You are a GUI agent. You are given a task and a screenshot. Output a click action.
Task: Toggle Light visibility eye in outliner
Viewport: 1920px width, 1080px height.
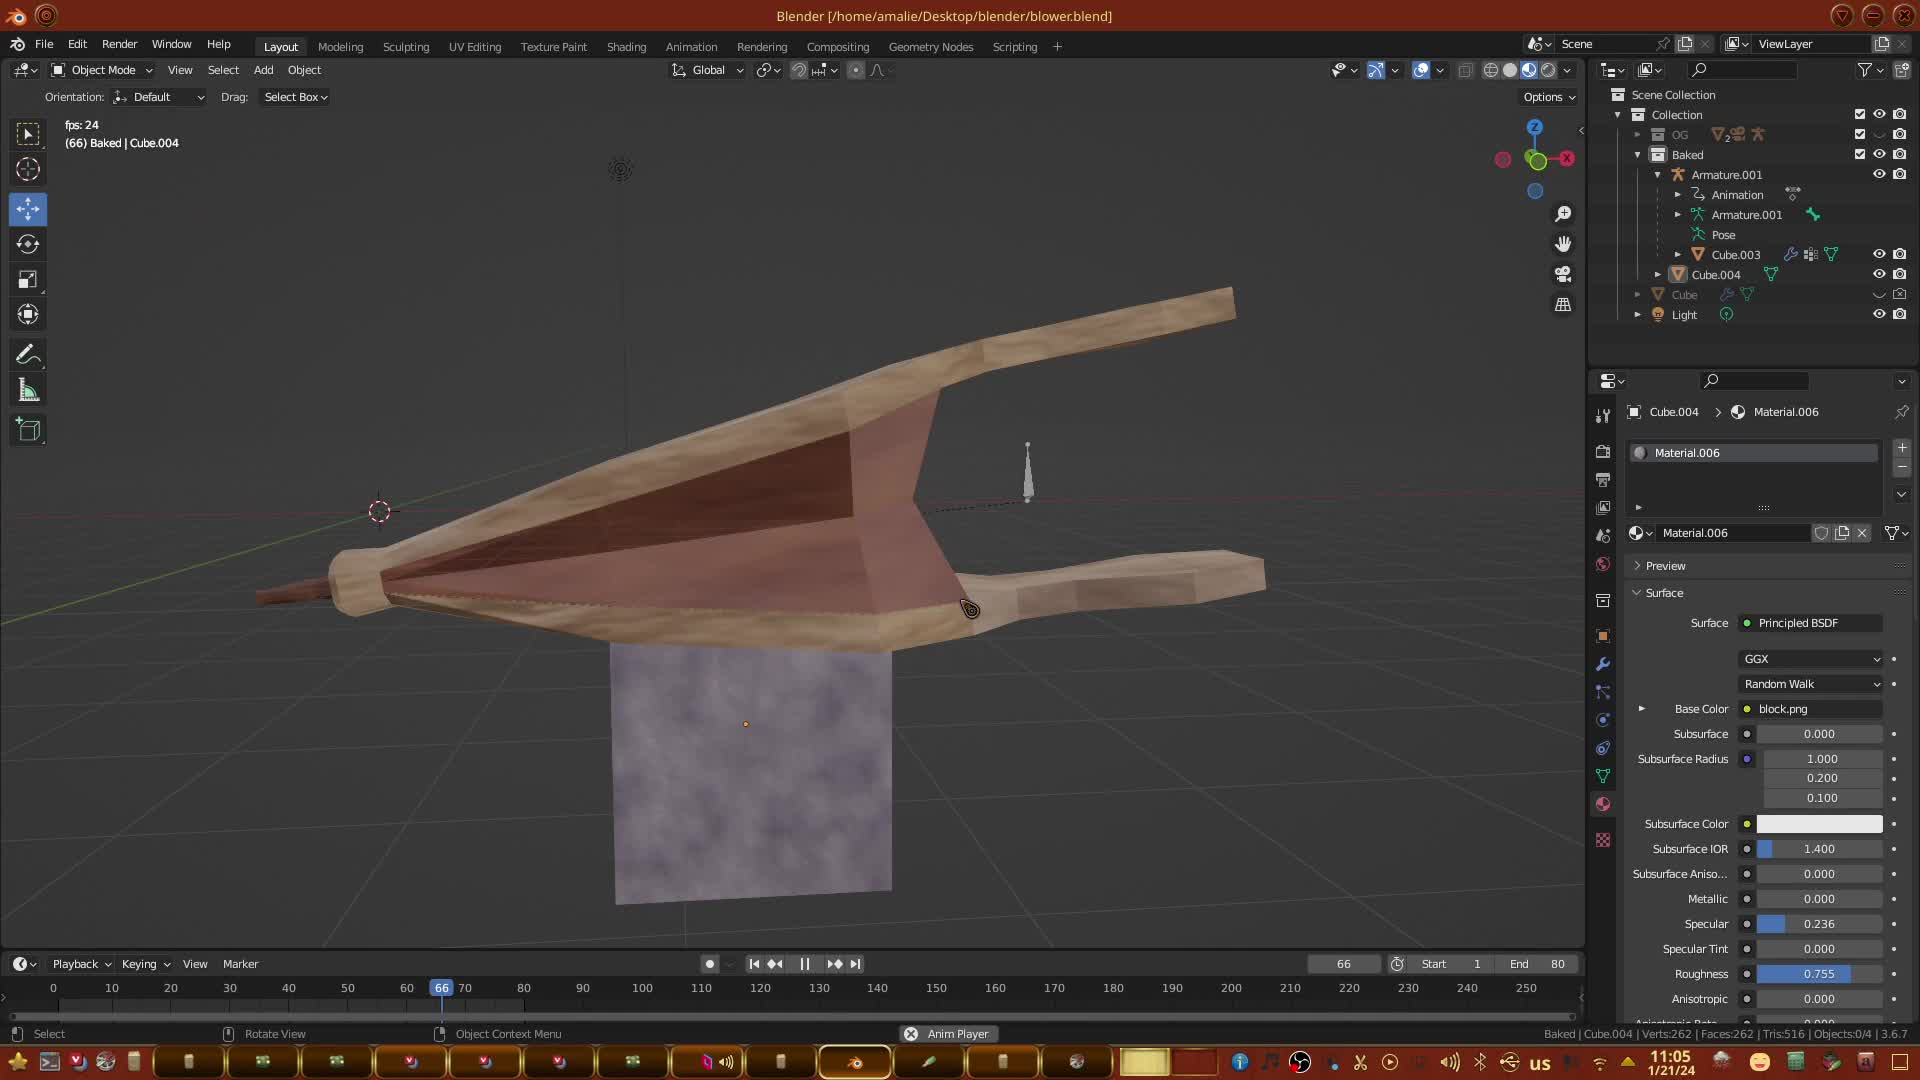[x=1879, y=314]
